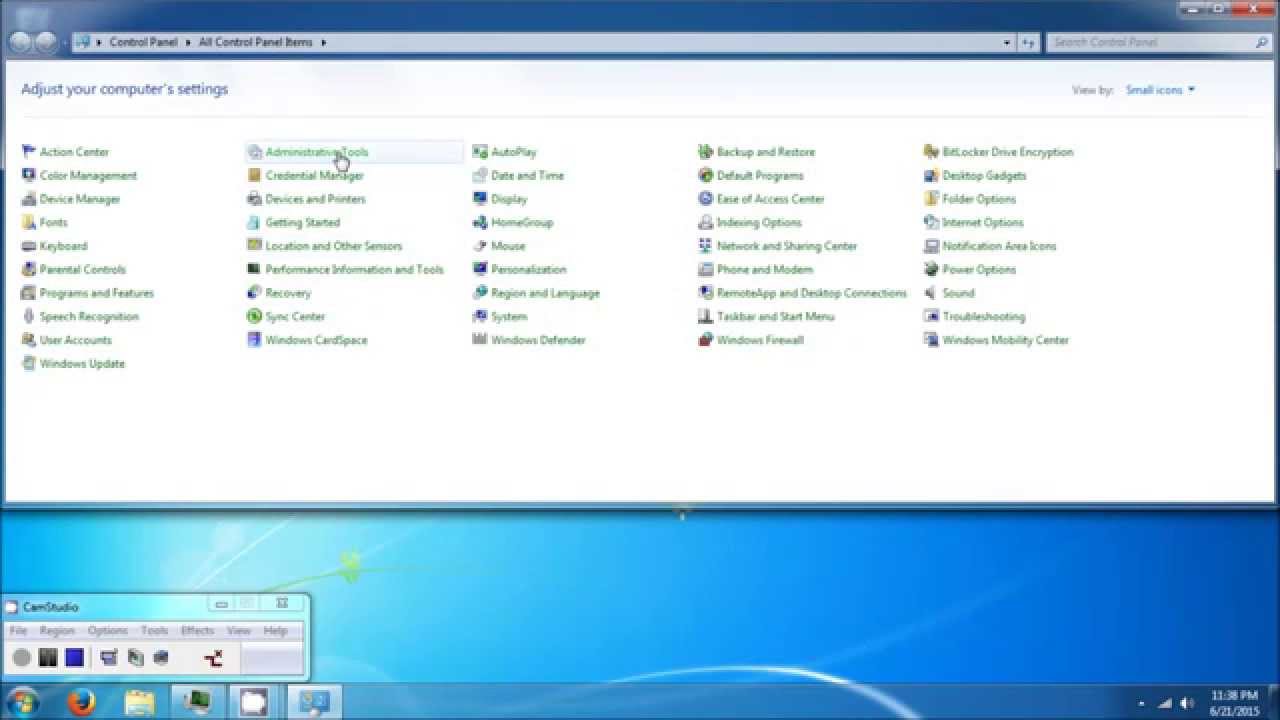Click the Toggle View icon in CamStudio toolbar

(109, 657)
